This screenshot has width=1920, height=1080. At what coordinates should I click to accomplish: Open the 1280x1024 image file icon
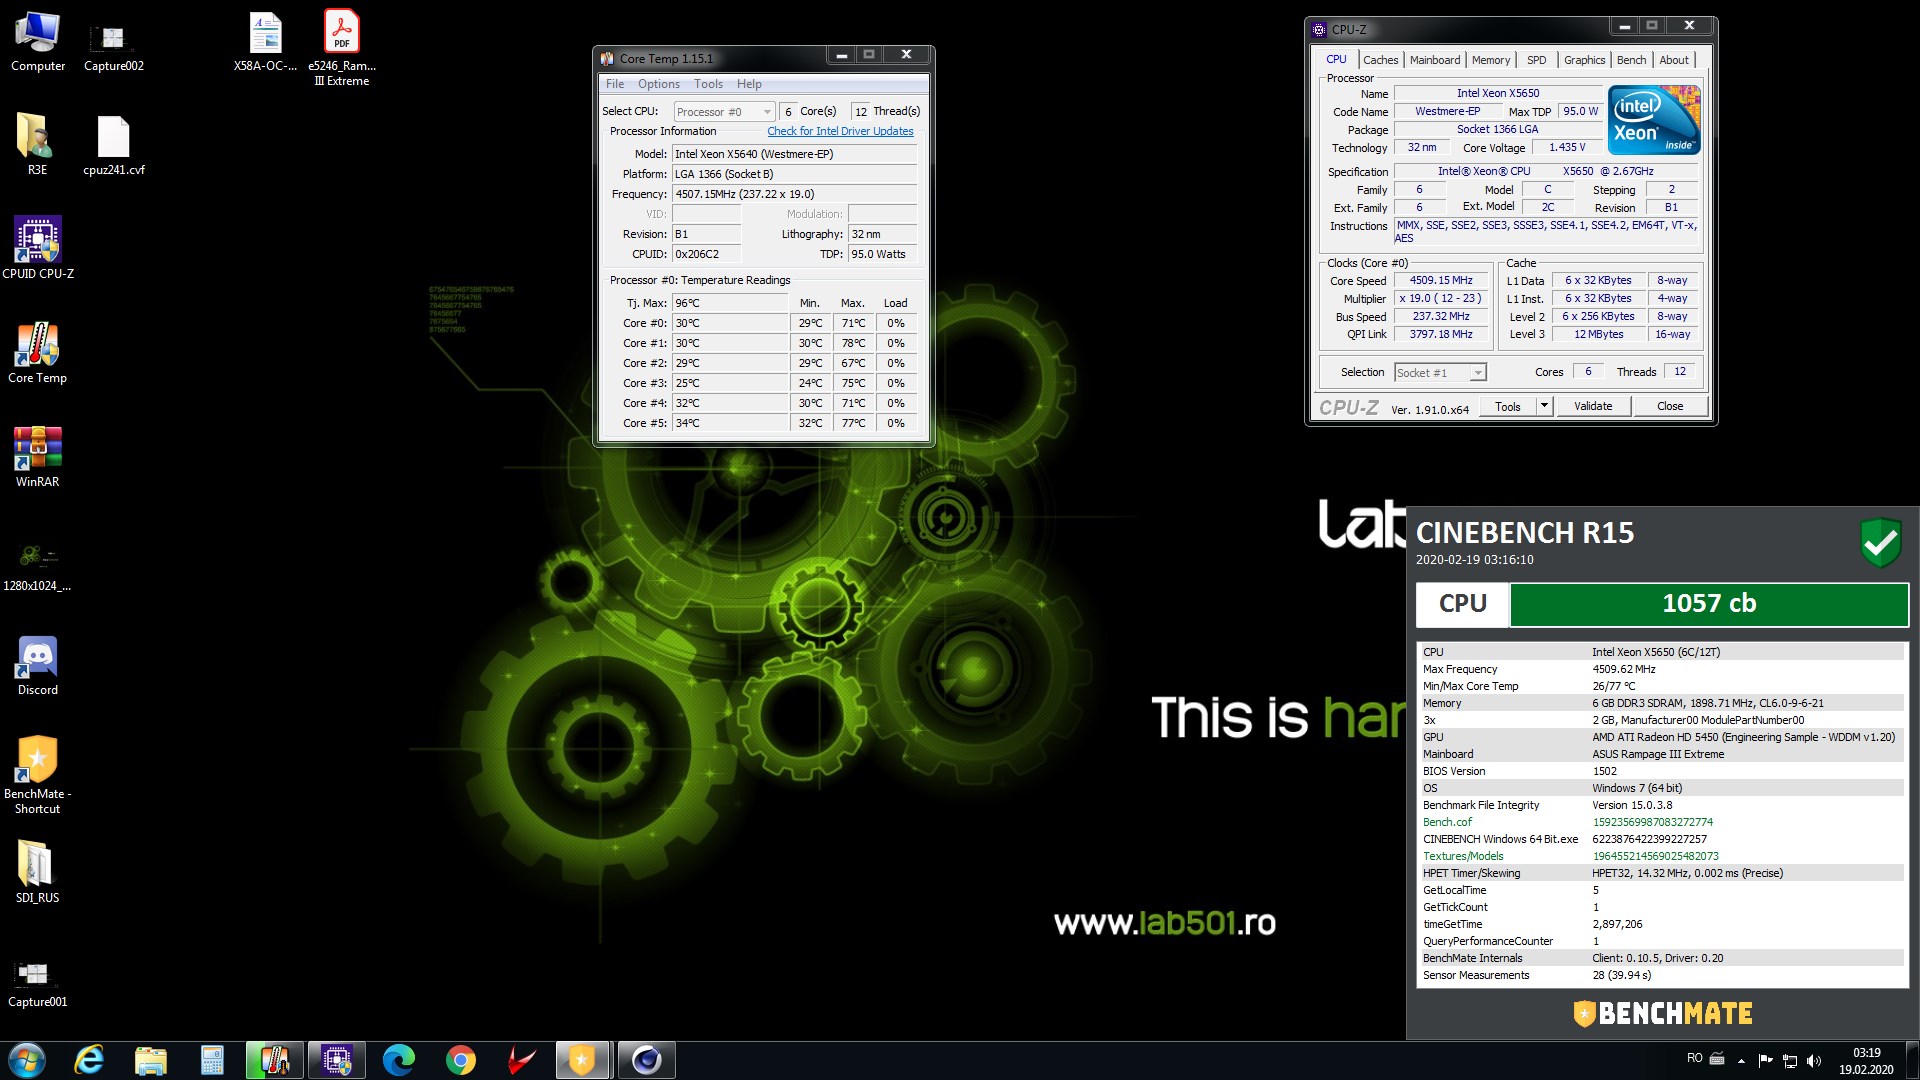[x=38, y=565]
